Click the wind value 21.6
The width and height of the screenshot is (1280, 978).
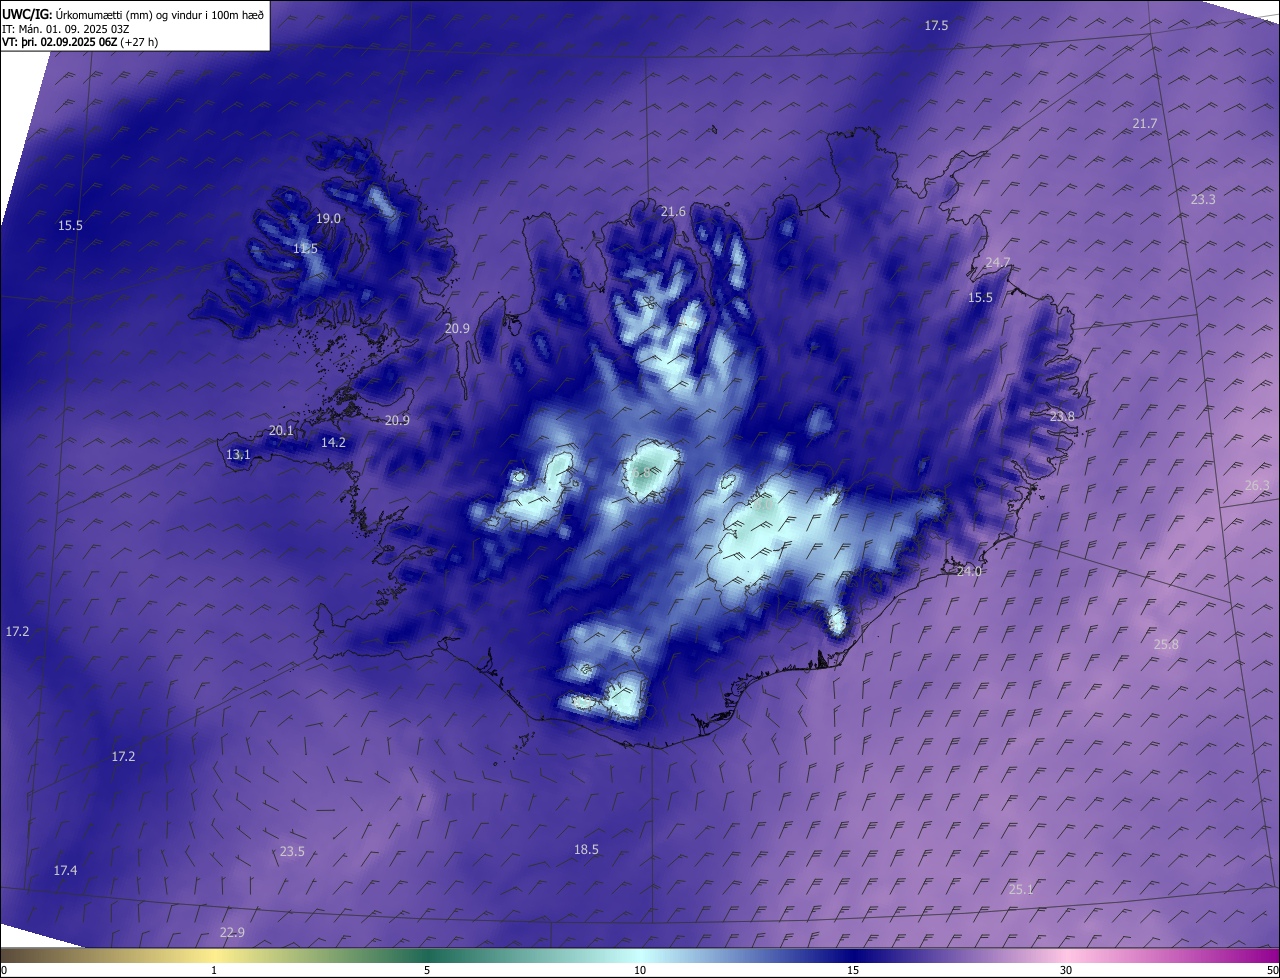673,211
